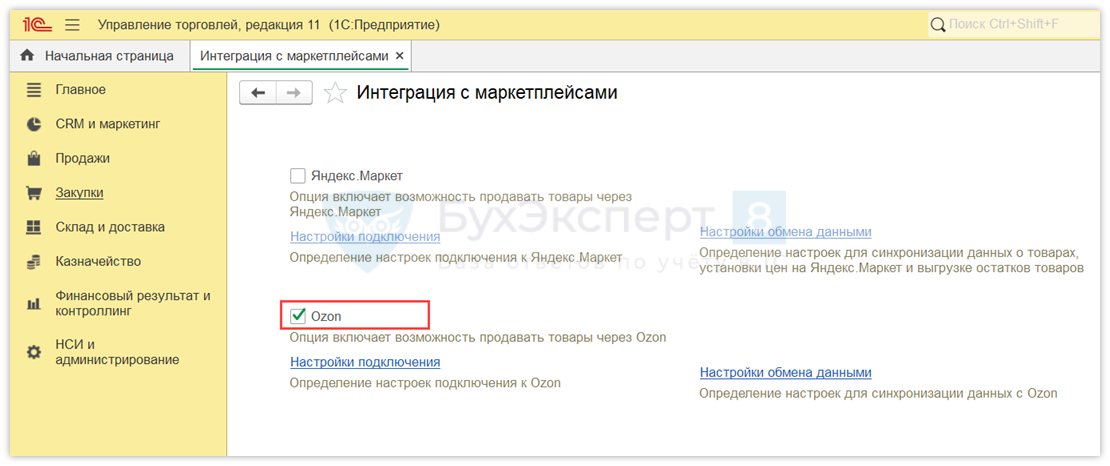Open the CRM и маркетинг section
This screenshot has height=466, width=1110.
pyautogui.click(x=108, y=124)
